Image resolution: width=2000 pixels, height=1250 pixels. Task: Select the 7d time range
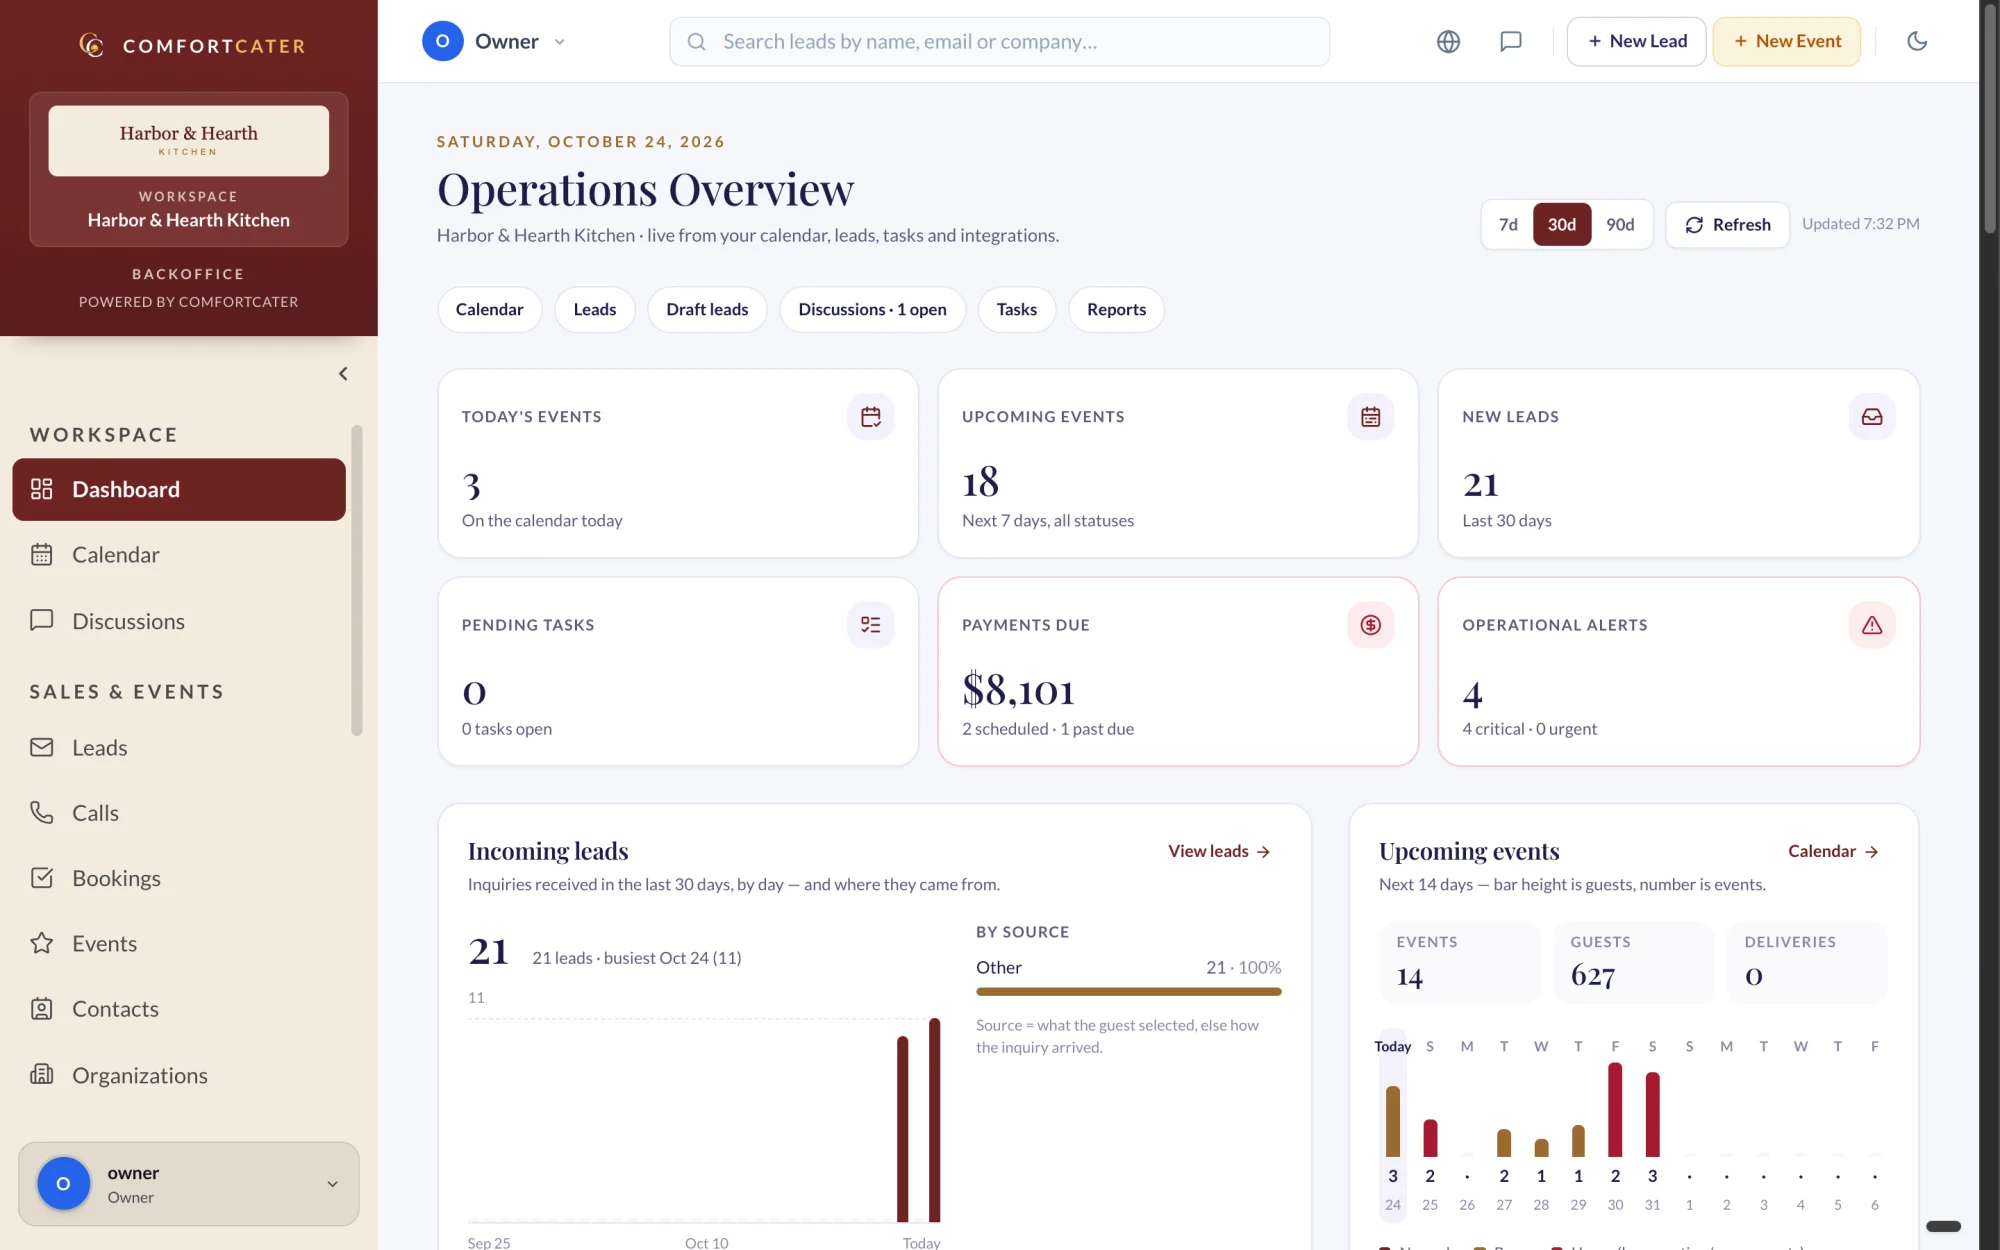click(x=1508, y=225)
